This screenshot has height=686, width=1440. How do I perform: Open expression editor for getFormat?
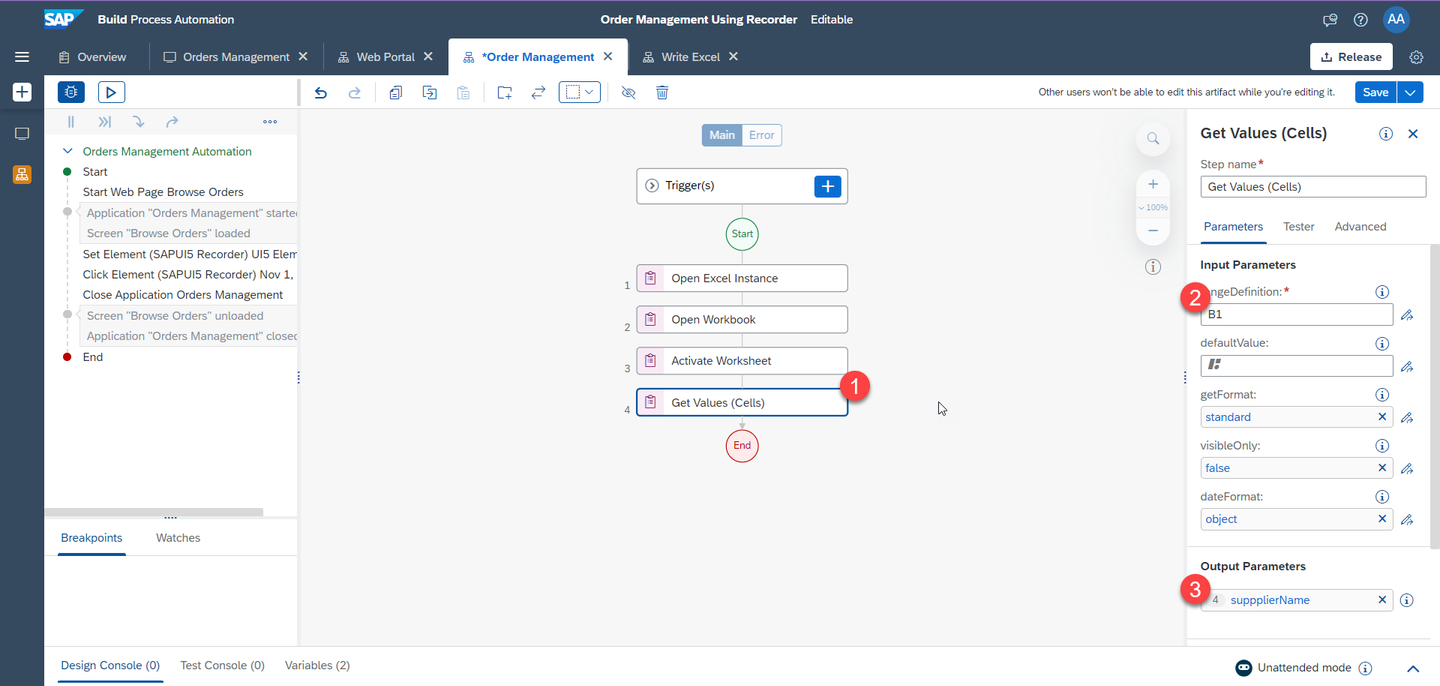coord(1407,417)
